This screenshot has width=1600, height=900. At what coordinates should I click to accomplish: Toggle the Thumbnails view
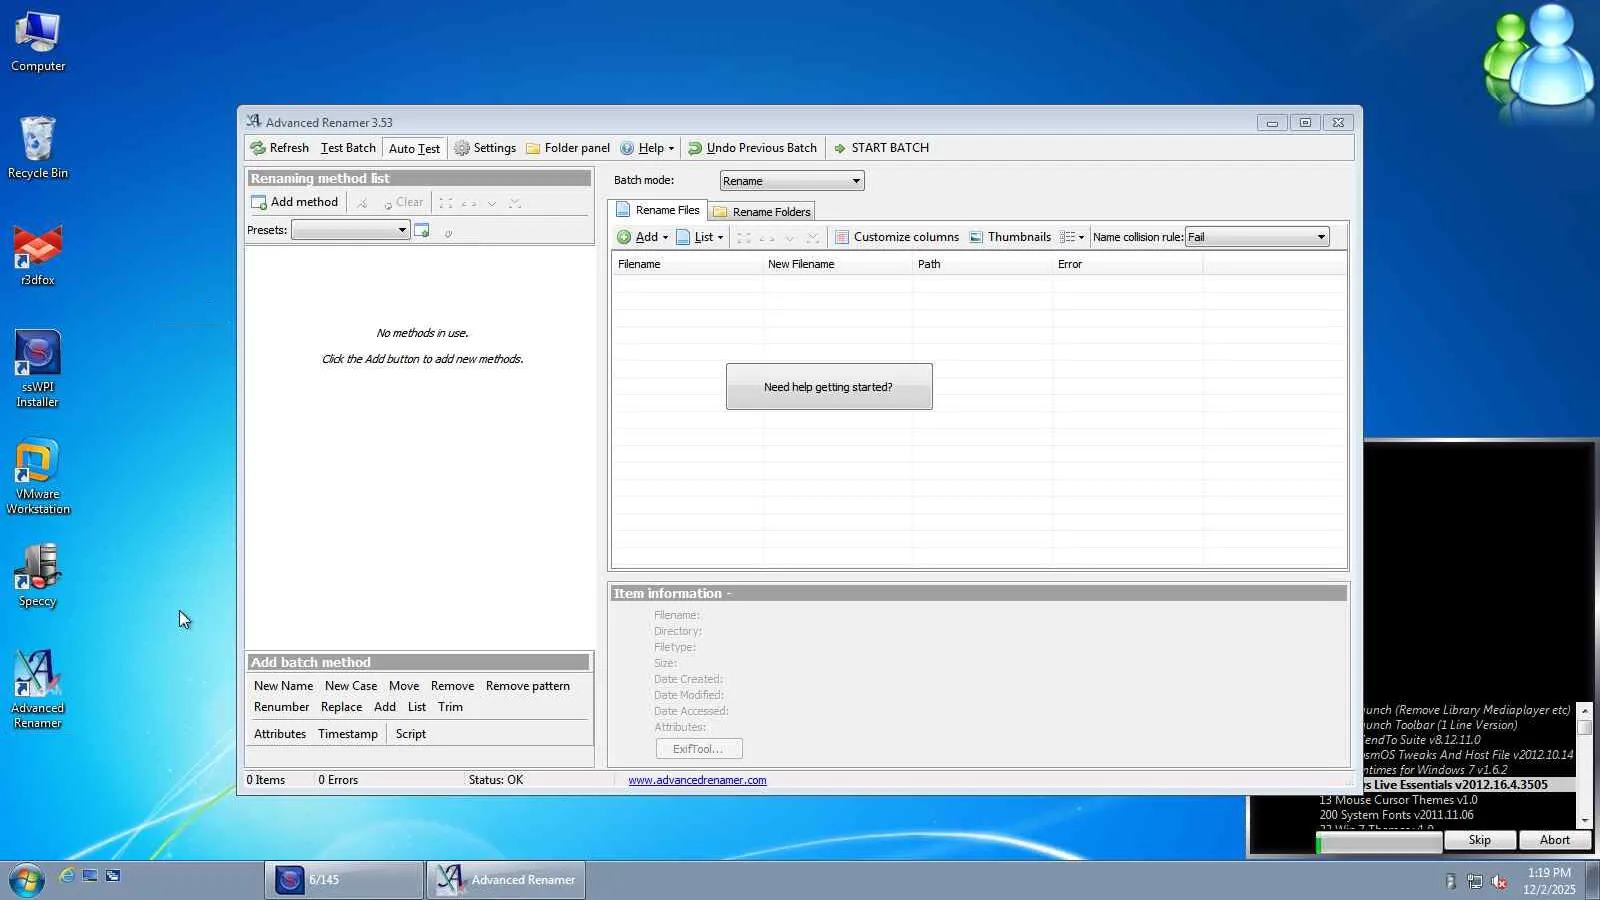point(1010,237)
